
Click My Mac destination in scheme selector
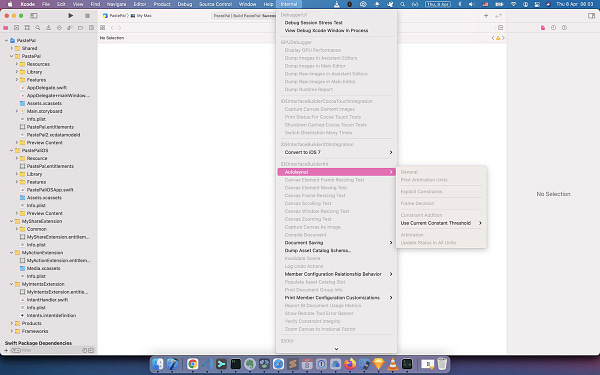pos(141,16)
